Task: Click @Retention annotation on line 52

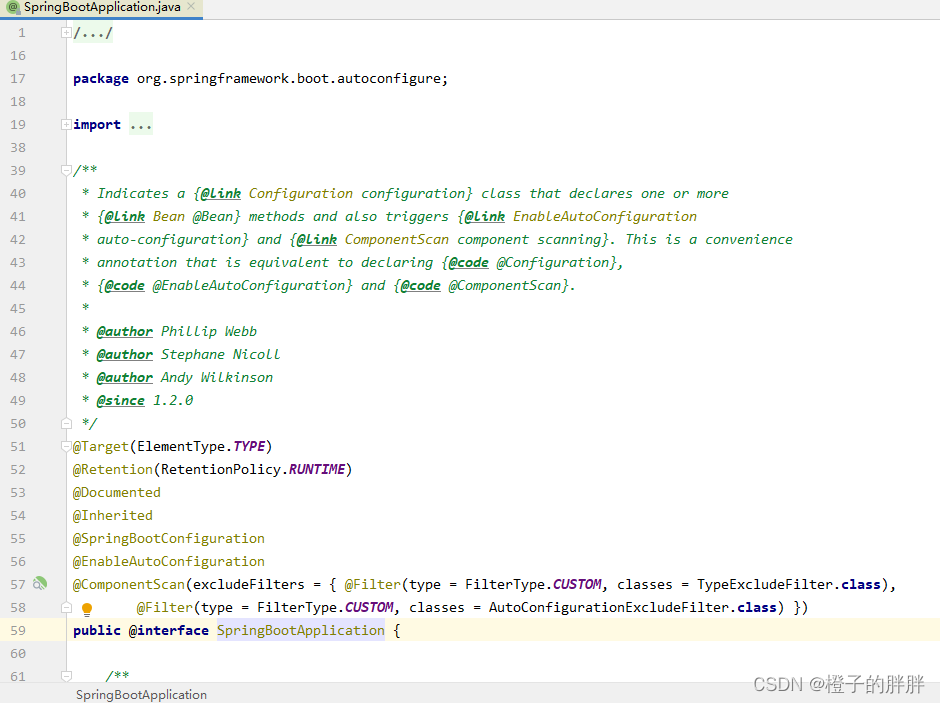Action: tap(113, 469)
